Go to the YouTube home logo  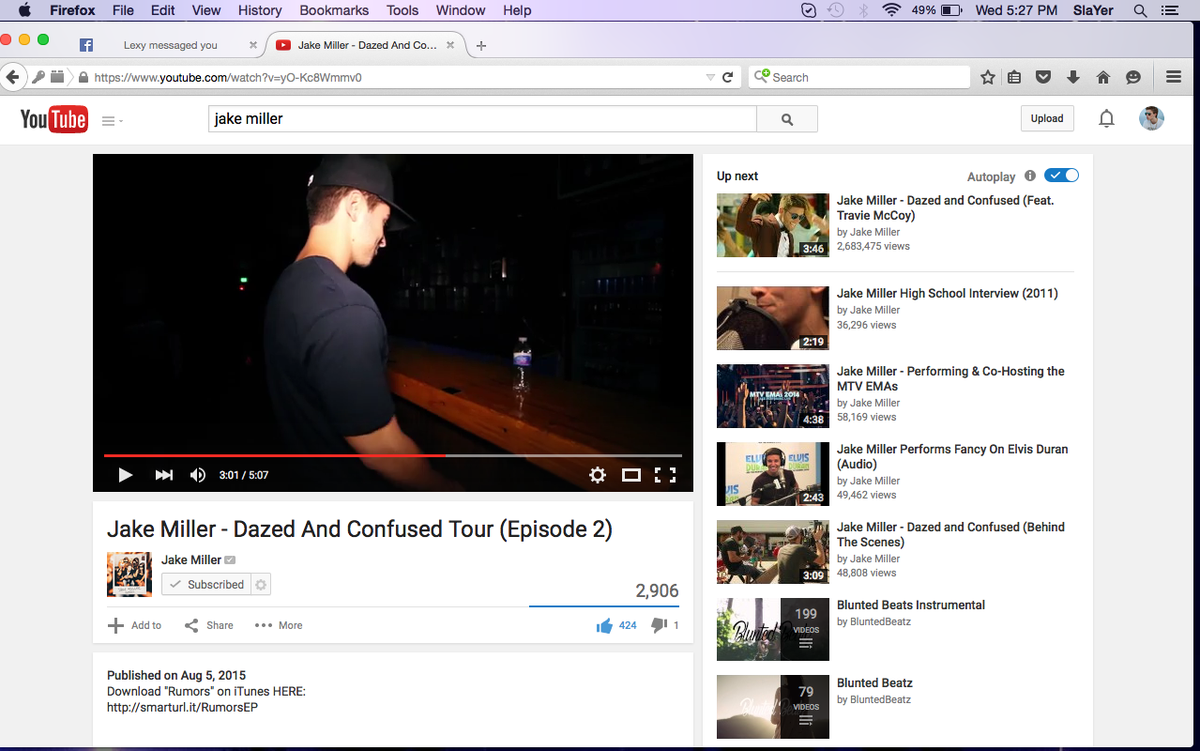54,120
